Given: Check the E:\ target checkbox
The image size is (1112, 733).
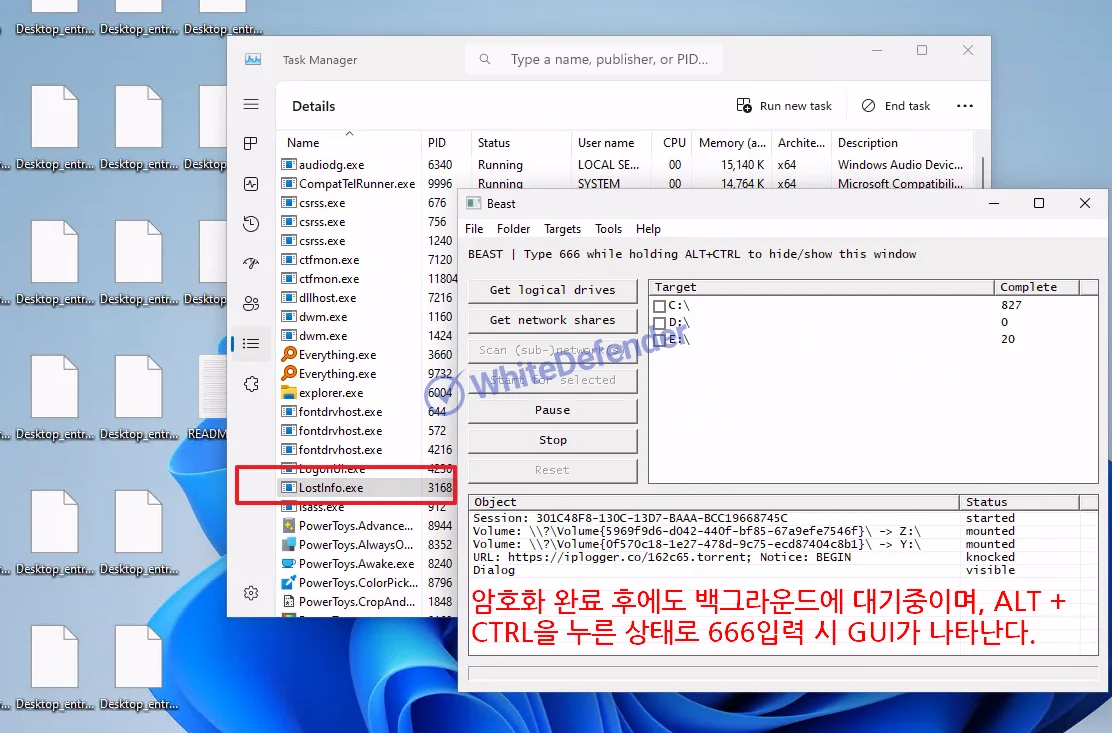Looking at the screenshot, I should 659,340.
